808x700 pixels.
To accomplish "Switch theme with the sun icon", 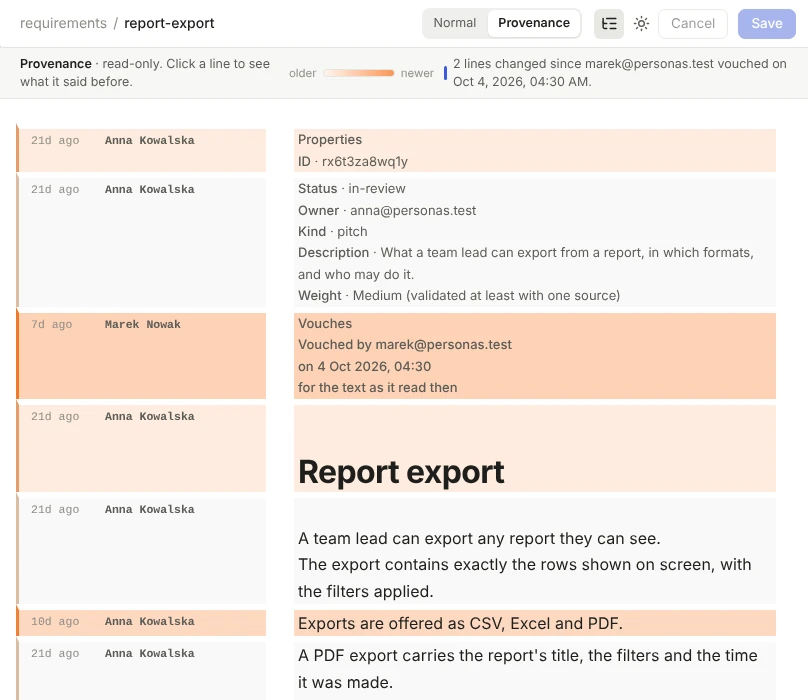I will (x=641, y=24).
